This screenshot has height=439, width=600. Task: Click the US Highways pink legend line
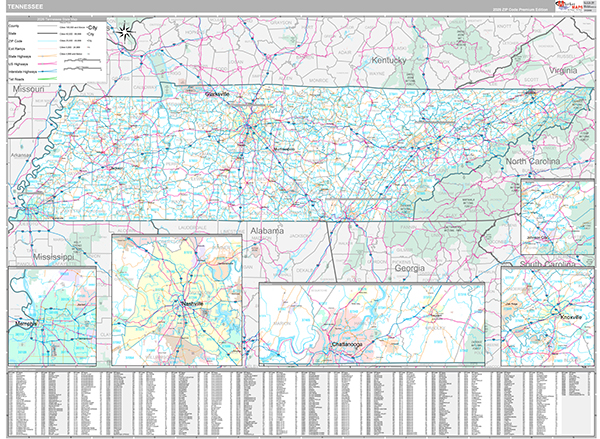pos(47,64)
